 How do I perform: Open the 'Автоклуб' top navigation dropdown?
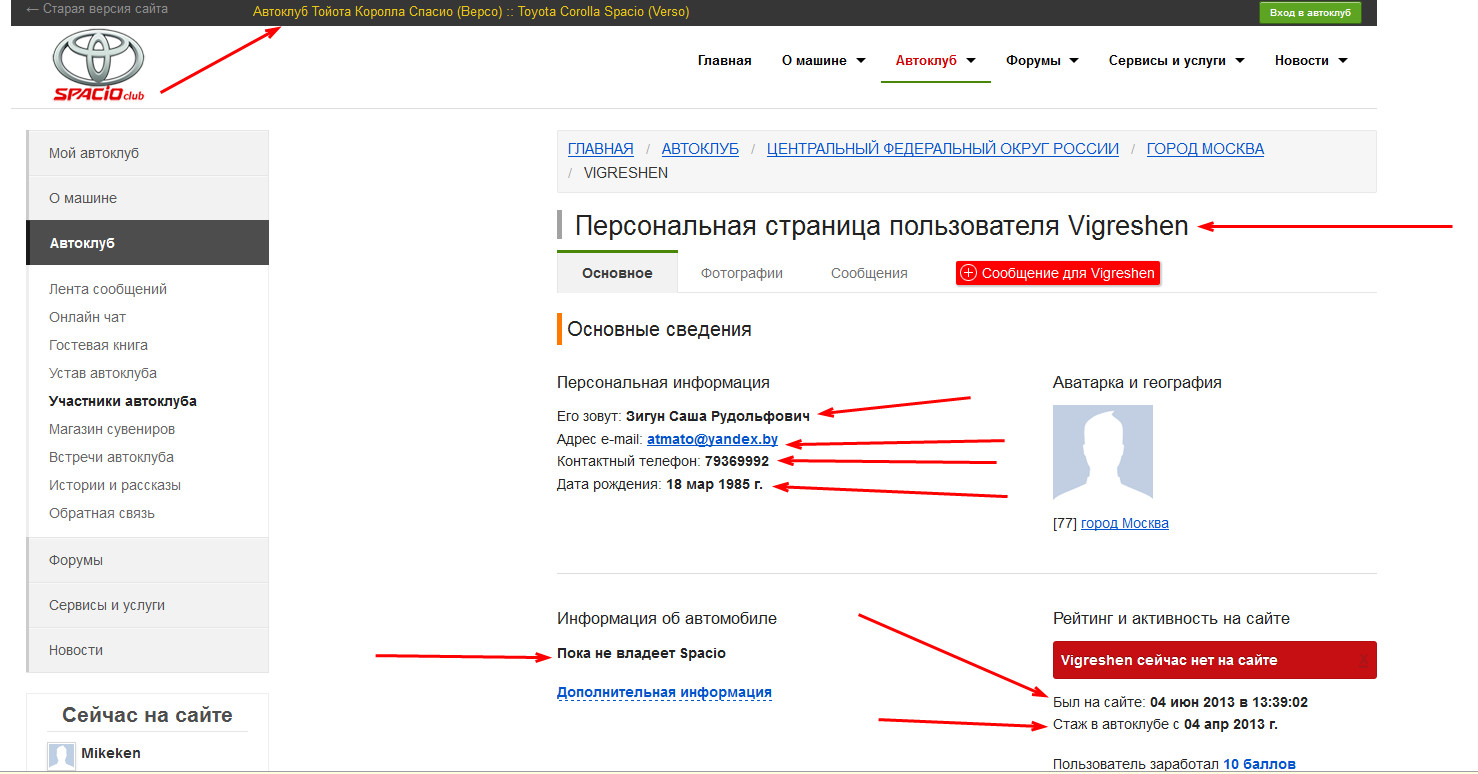click(x=935, y=61)
